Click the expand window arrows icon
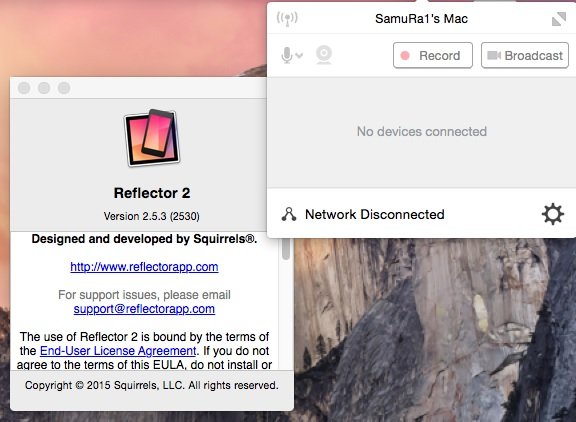Viewport: 576px width, 422px height. pyautogui.click(x=559, y=19)
